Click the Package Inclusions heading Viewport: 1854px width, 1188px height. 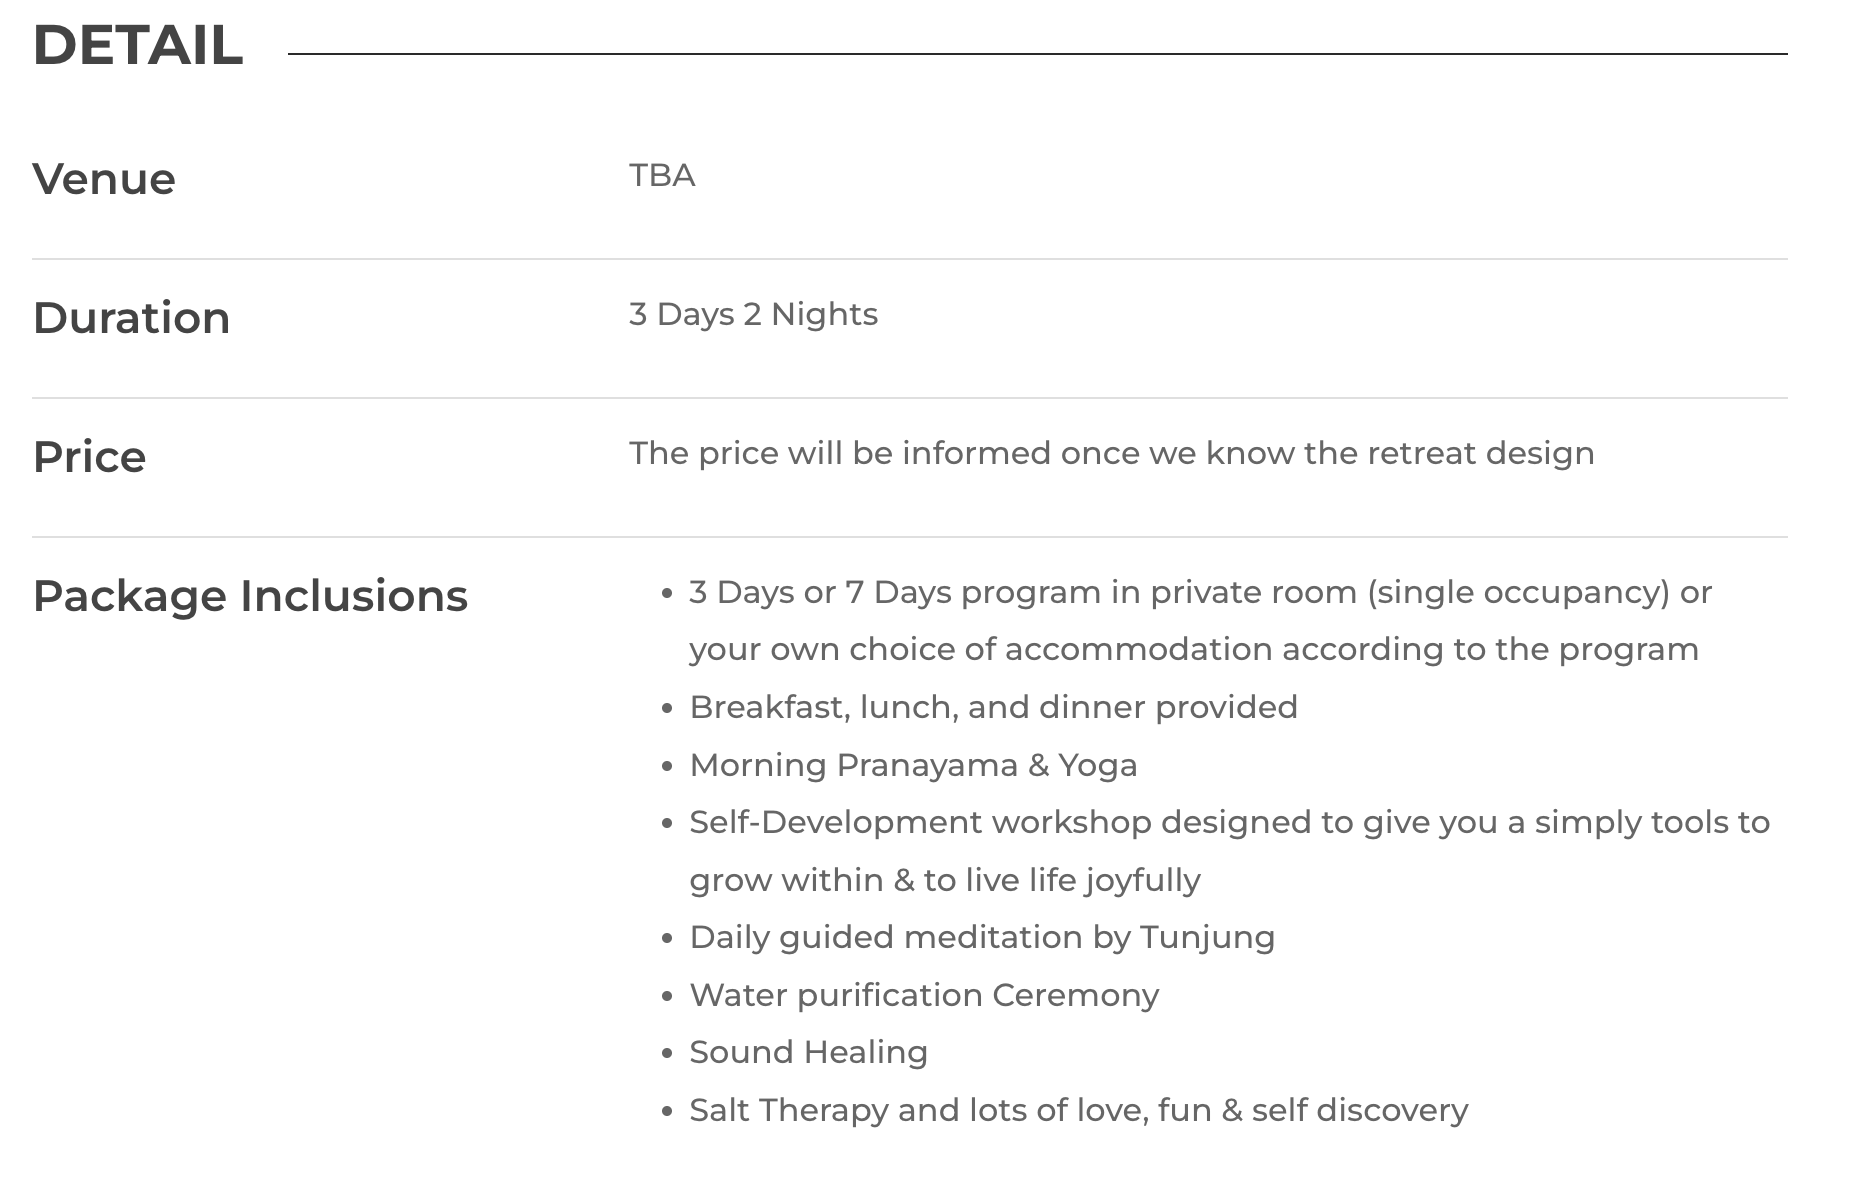coord(250,596)
